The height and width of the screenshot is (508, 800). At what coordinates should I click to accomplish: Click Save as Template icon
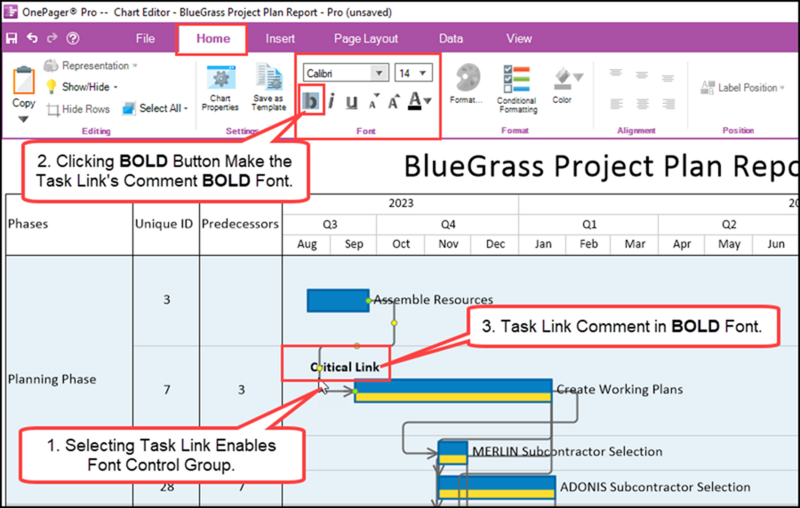(x=269, y=88)
